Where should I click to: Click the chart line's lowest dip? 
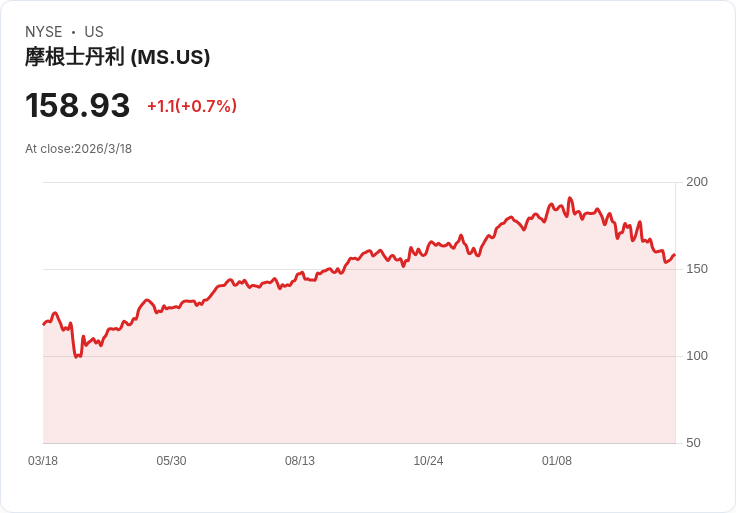pos(77,356)
